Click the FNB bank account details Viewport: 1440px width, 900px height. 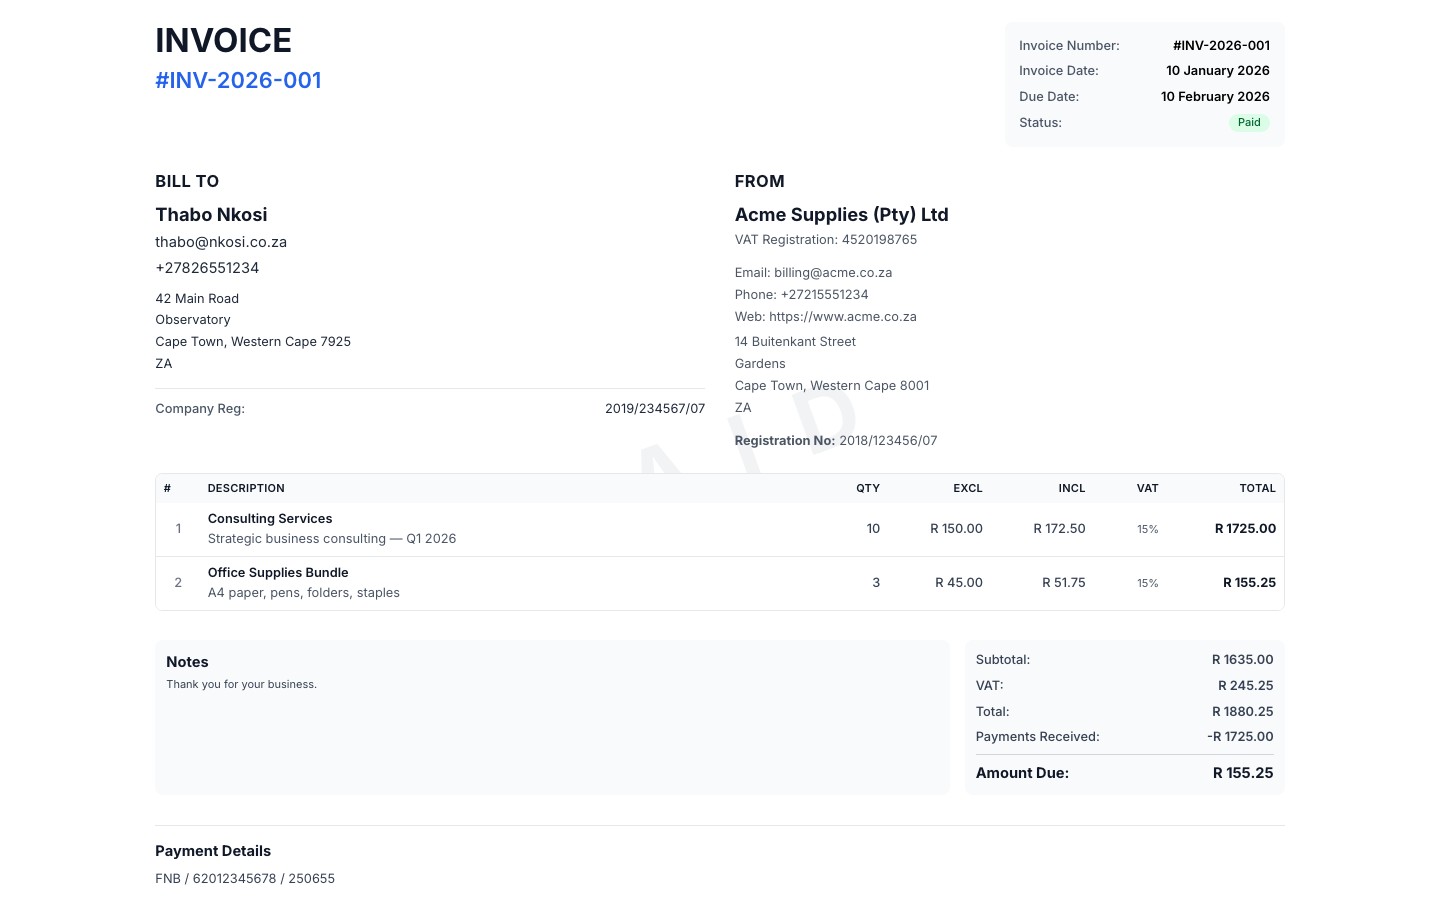click(244, 878)
